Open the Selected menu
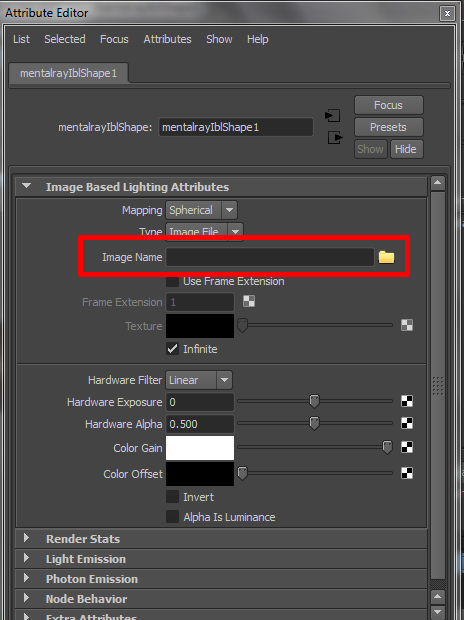 click(65, 39)
